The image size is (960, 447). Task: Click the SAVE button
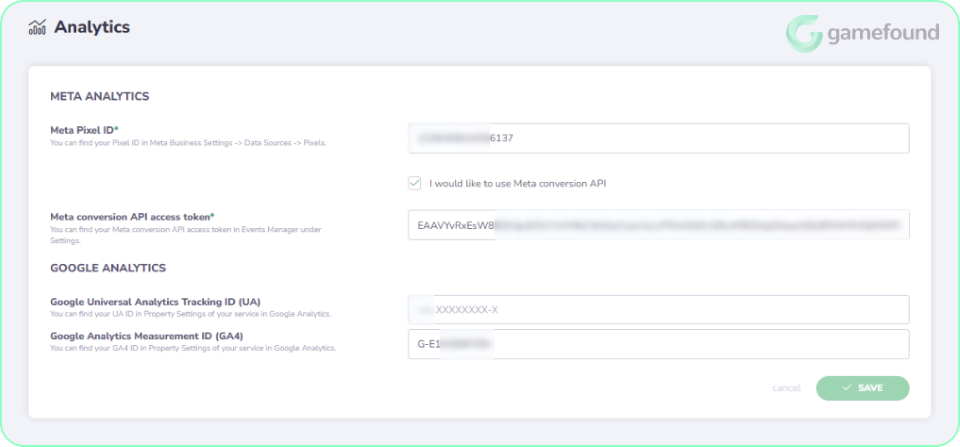pyautogui.click(x=863, y=388)
